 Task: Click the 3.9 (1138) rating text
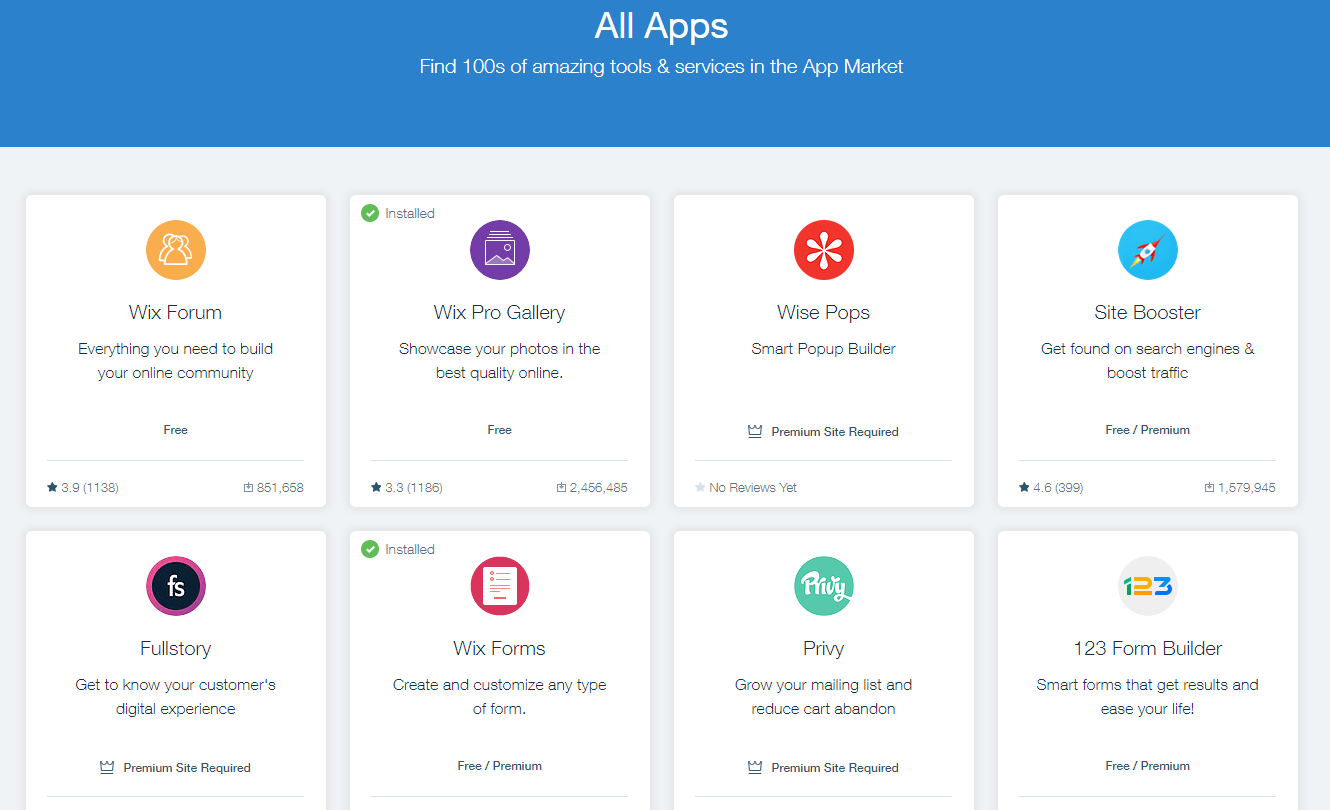[x=90, y=488]
